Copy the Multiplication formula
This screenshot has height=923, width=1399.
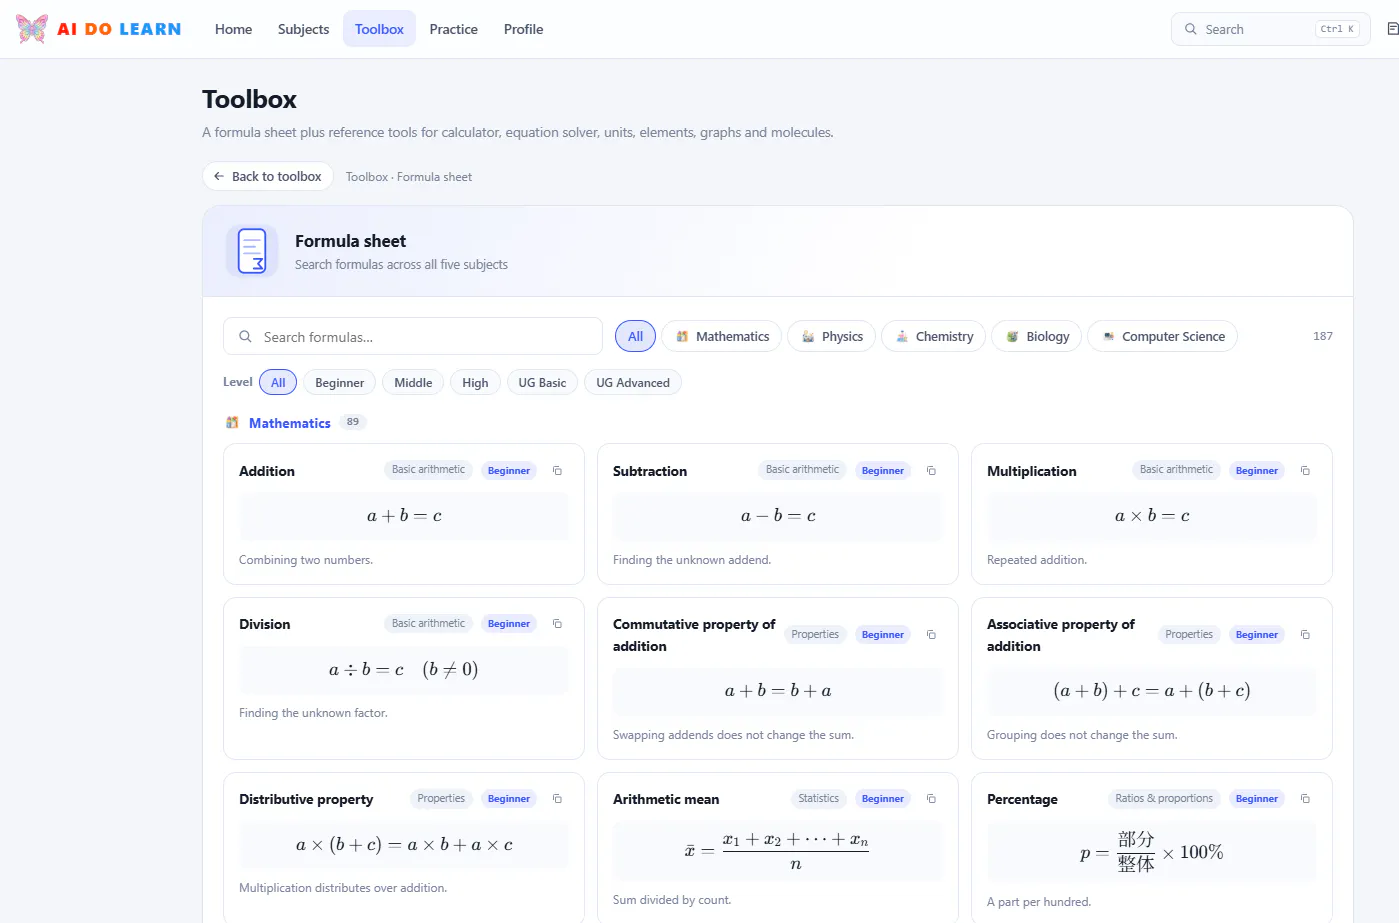click(x=1305, y=471)
